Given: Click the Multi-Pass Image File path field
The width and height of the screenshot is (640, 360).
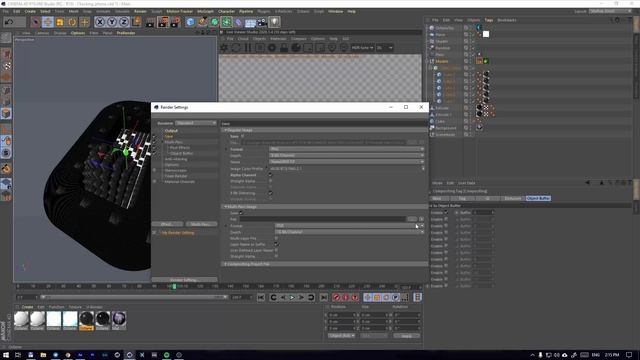Looking at the screenshot, I should (322, 219).
